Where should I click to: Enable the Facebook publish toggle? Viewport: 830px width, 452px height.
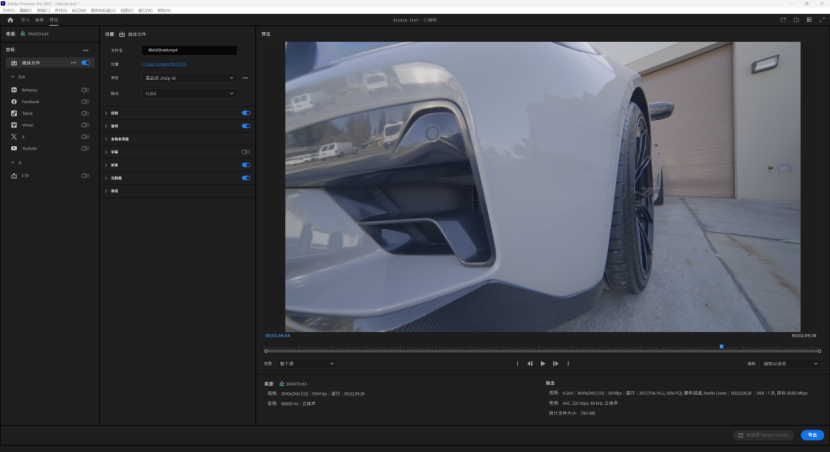pos(85,102)
